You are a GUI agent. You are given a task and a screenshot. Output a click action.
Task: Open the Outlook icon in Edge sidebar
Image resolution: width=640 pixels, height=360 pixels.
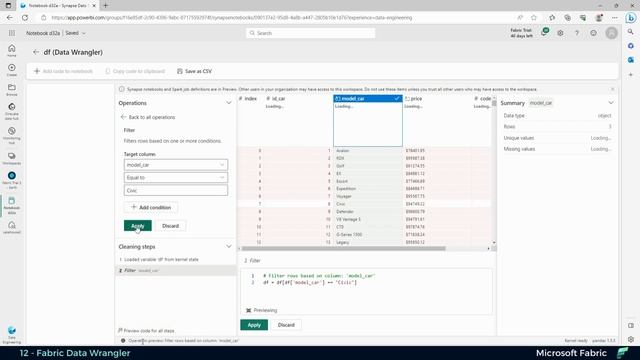(631, 60)
